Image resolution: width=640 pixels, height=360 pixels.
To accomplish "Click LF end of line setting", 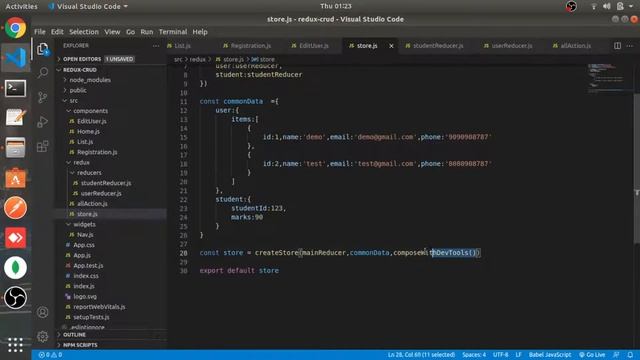I will (x=518, y=355).
